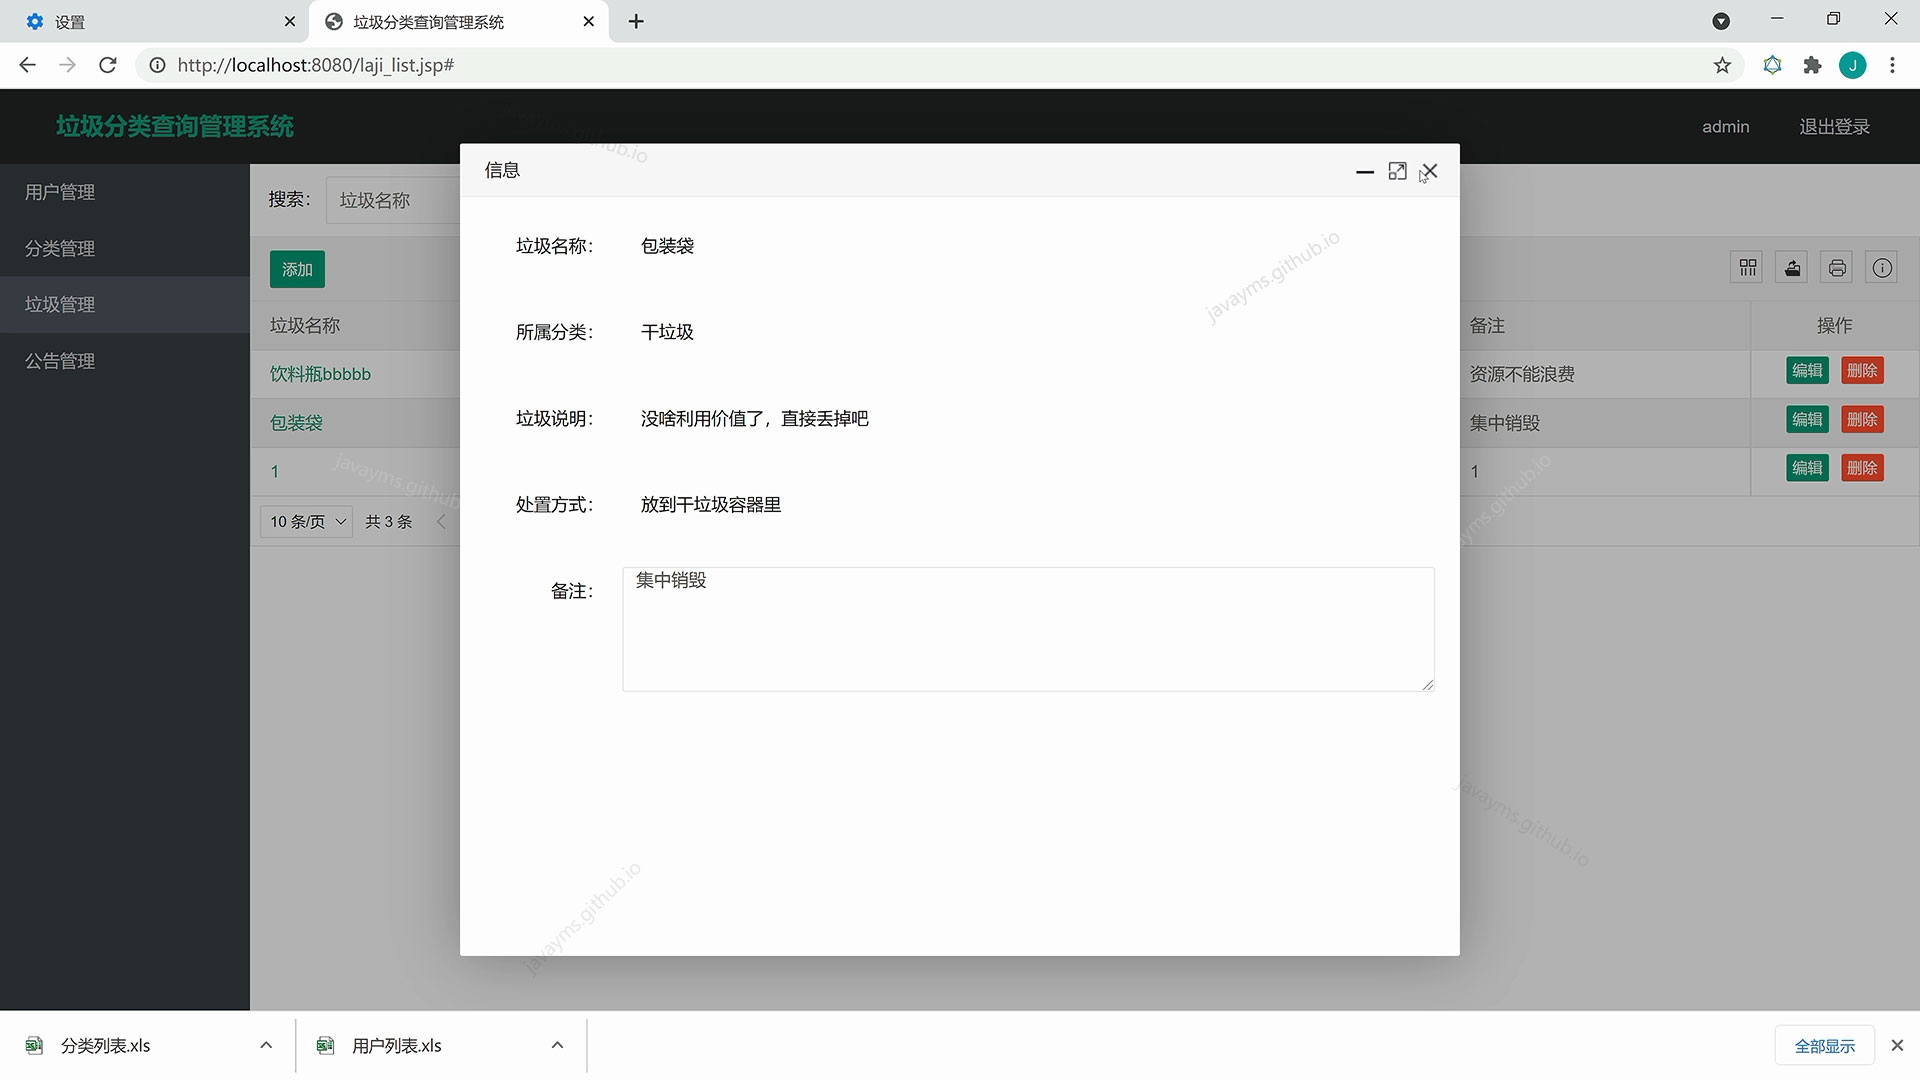Click the info prompt icon in the table toolbar

1882,267
